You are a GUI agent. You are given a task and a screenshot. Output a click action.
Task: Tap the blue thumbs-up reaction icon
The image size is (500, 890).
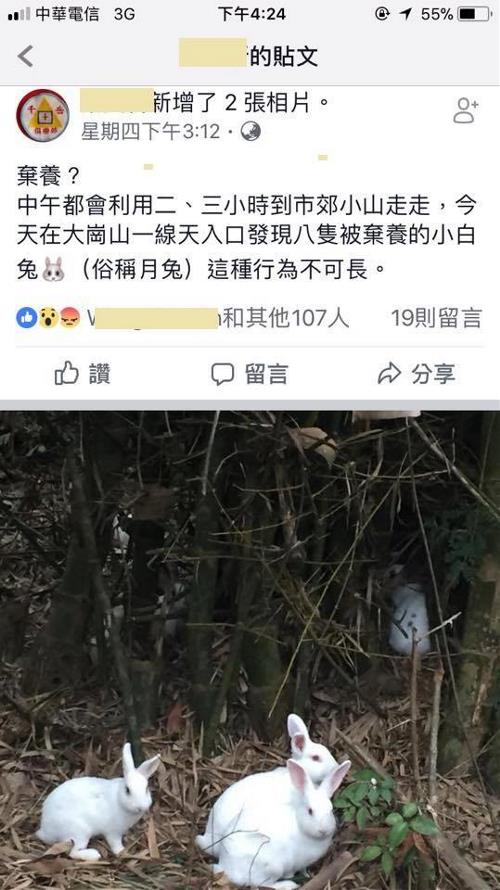[x=27, y=318]
